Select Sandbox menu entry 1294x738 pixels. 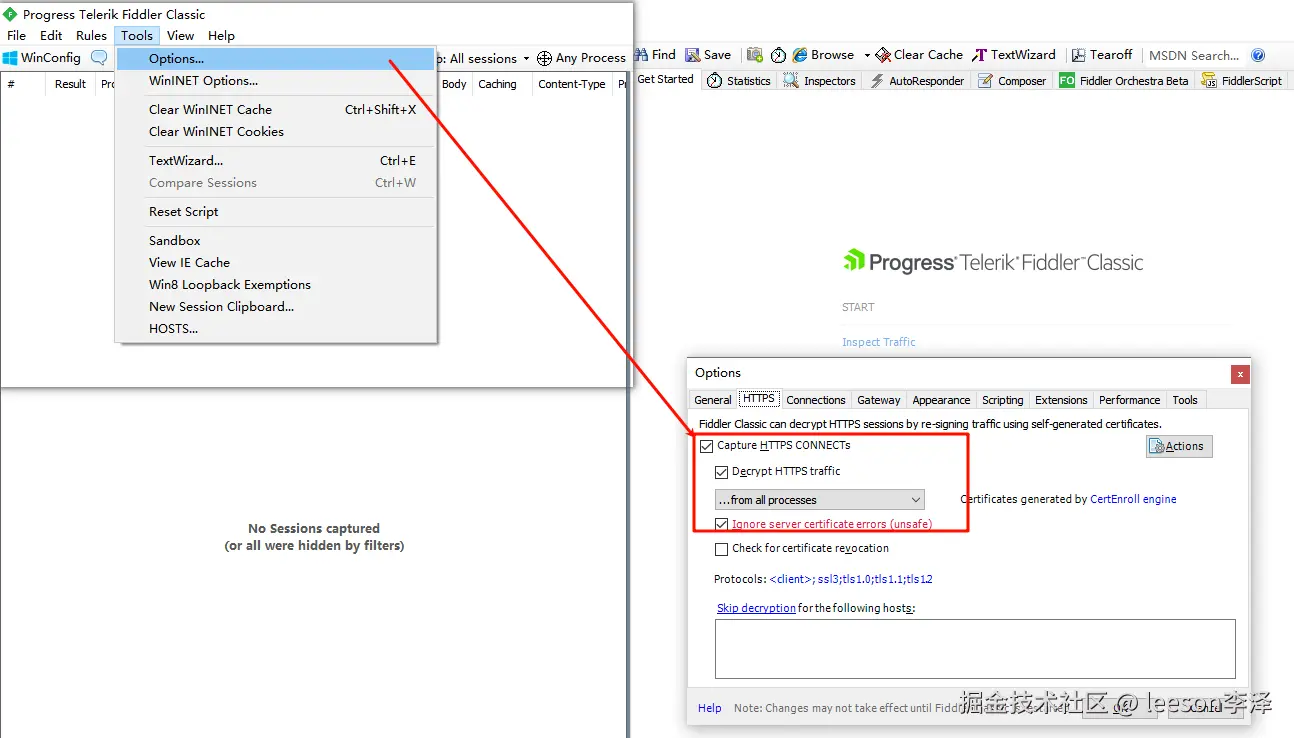pyautogui.click(x=276, y=241)
